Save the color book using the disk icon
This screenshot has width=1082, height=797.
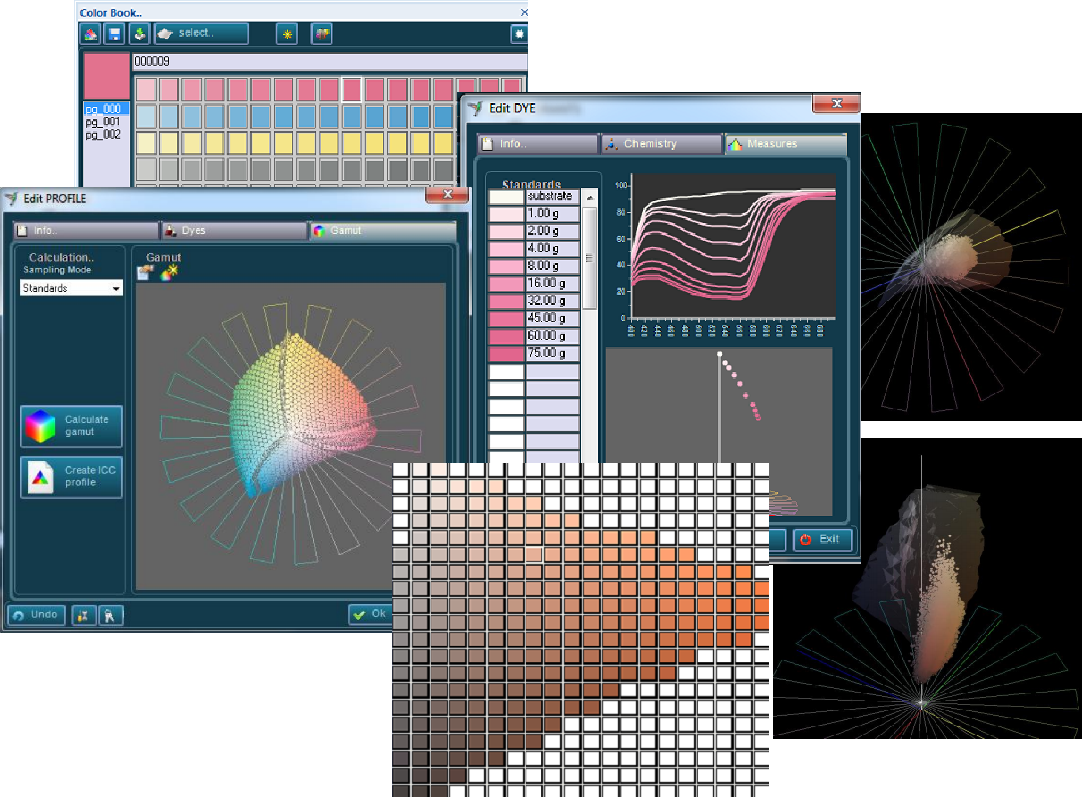pyautogui.click(x=114, y=33)
